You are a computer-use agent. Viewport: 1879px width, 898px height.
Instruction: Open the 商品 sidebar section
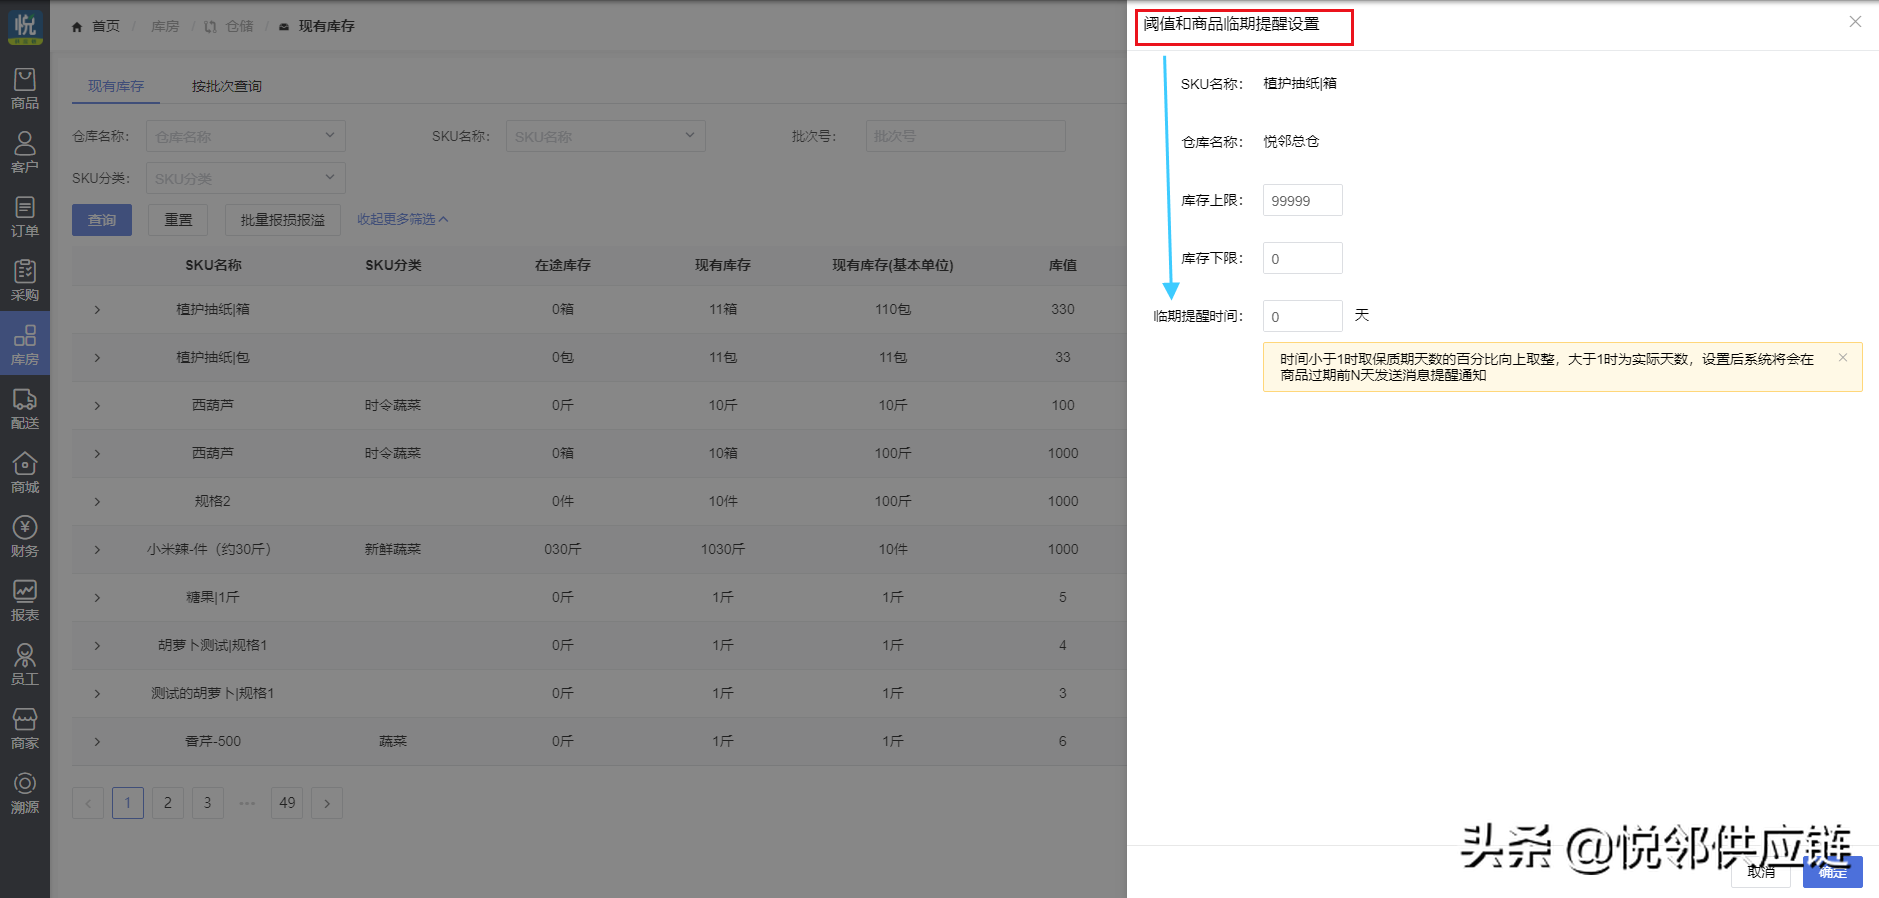[x=25, y=89]
